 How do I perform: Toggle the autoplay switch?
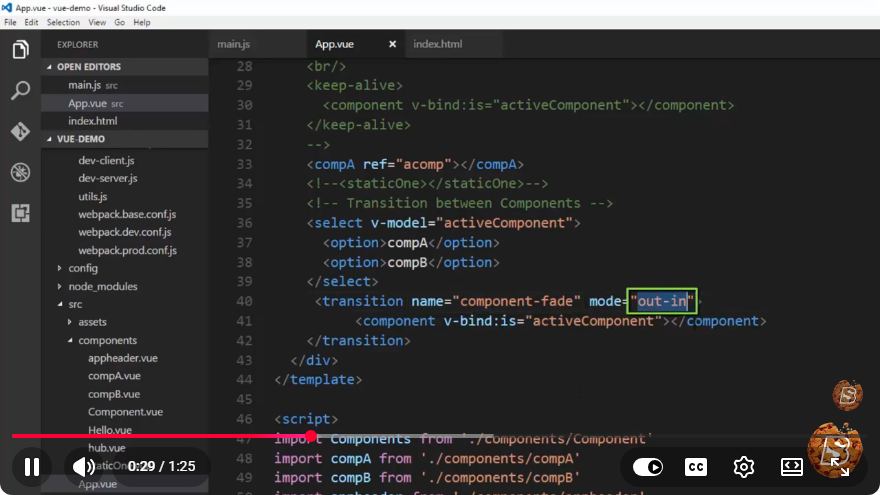click(x=648, y=466)
